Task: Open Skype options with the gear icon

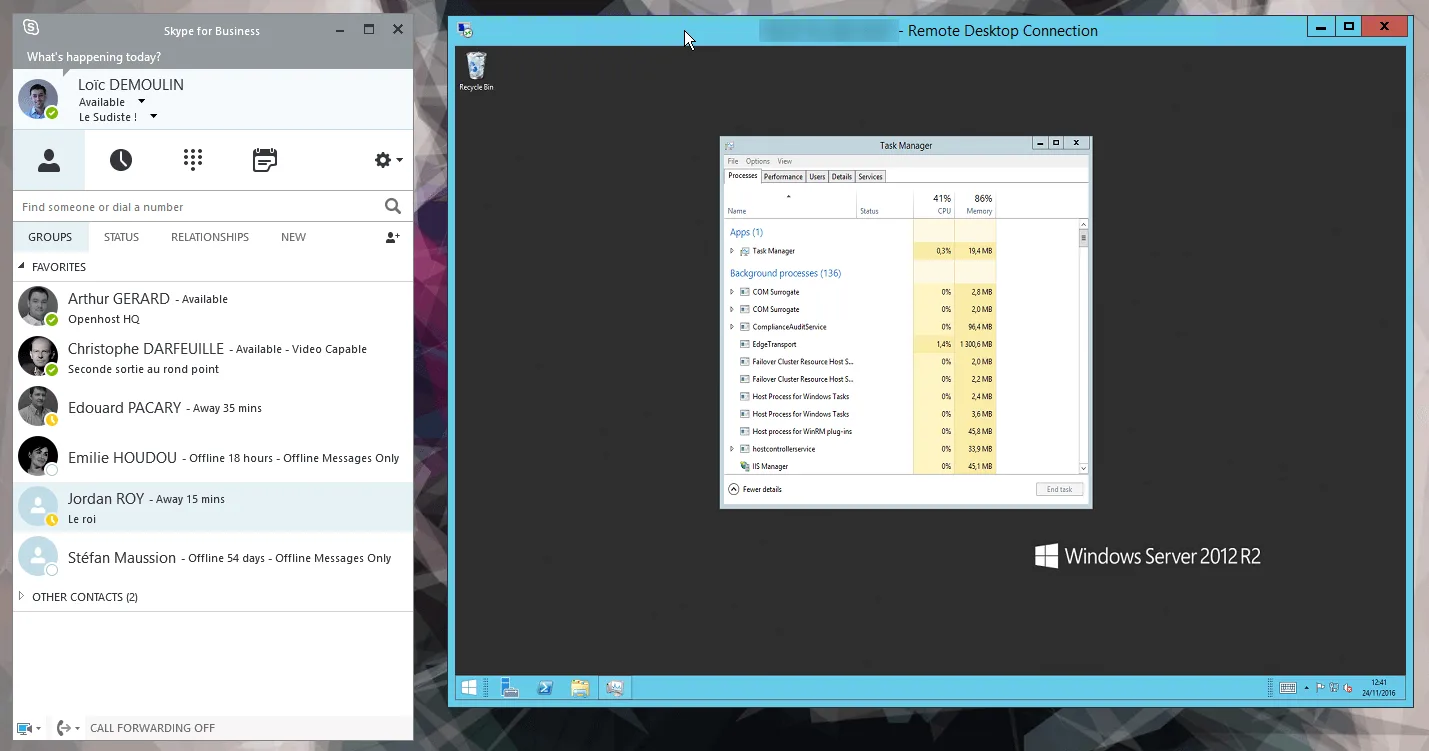Action: pyautogui.click(x=383, y=160)
